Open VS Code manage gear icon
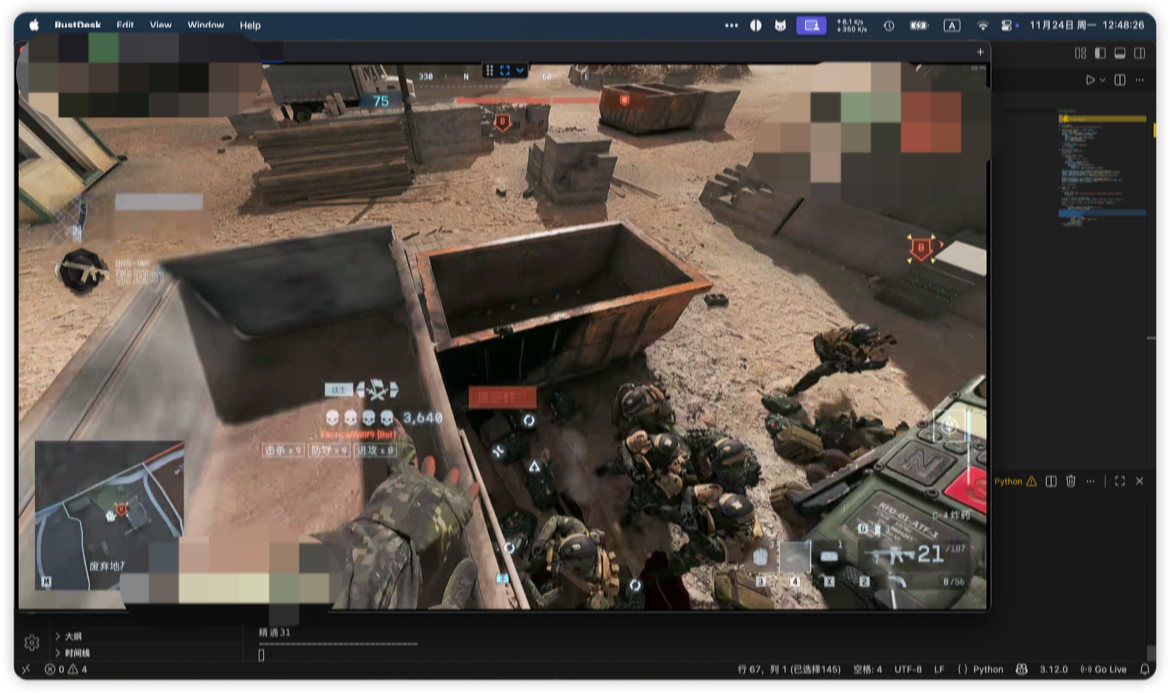Screen dimensions: 1170x693 pos(31,642)
